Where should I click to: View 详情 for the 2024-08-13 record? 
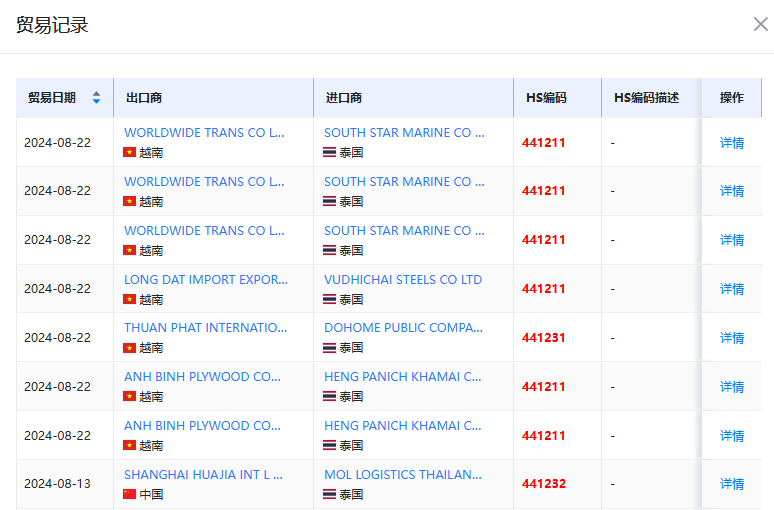coord(732,484)
